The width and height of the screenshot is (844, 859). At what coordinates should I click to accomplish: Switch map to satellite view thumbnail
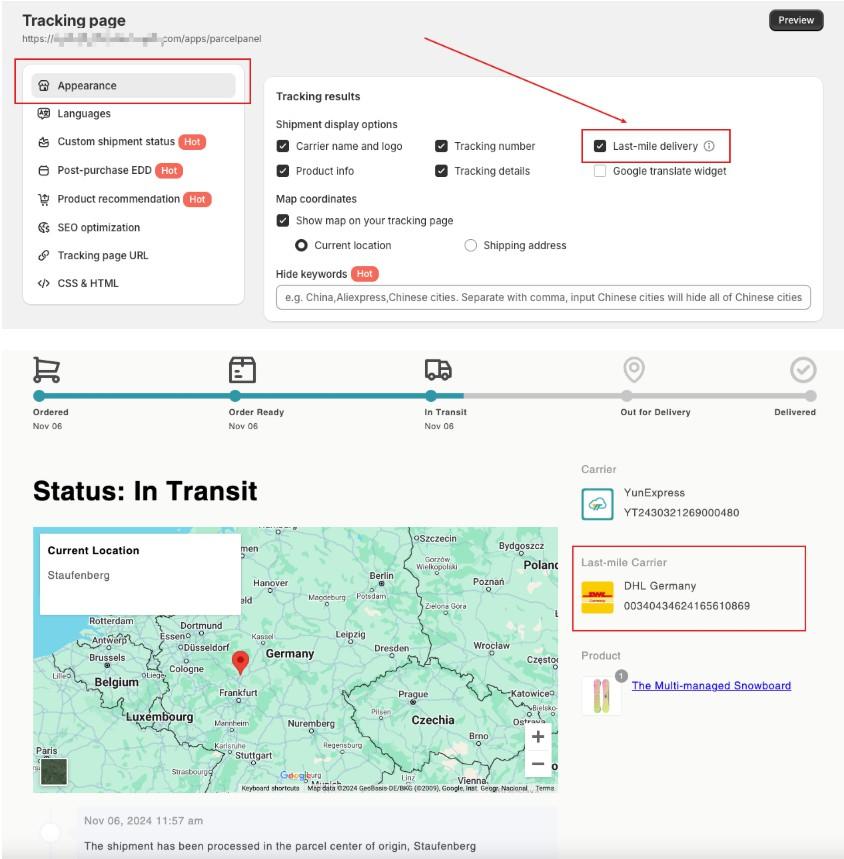tap(54, 771)
